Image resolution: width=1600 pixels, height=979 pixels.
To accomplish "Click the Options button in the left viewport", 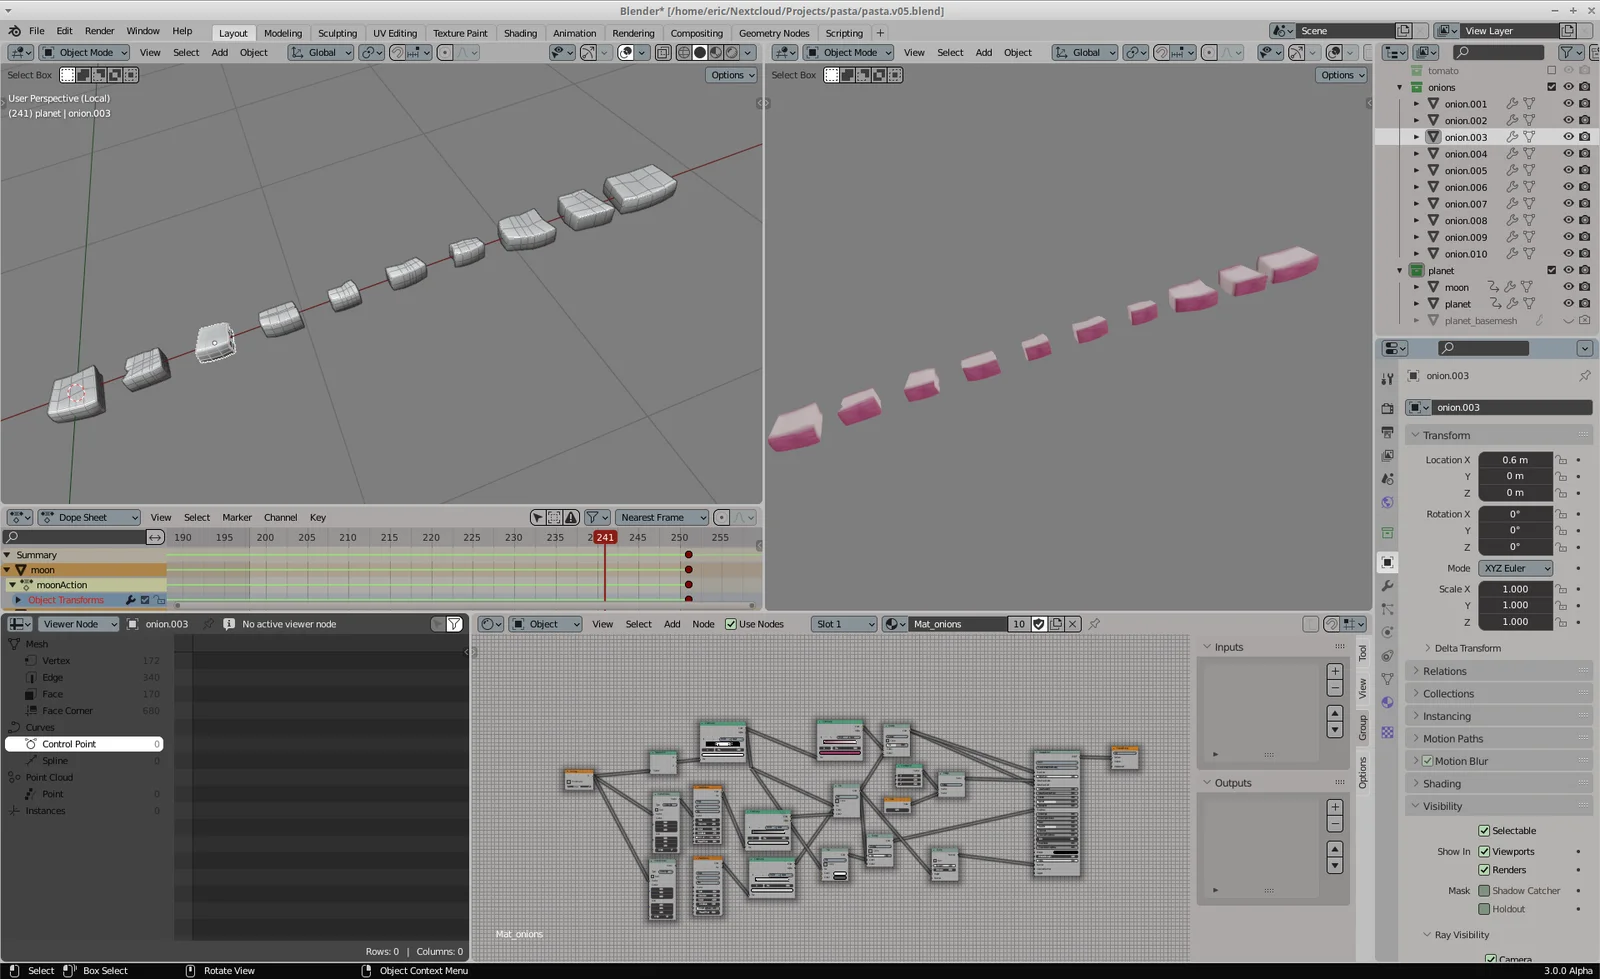I will (x=731, y=75).
